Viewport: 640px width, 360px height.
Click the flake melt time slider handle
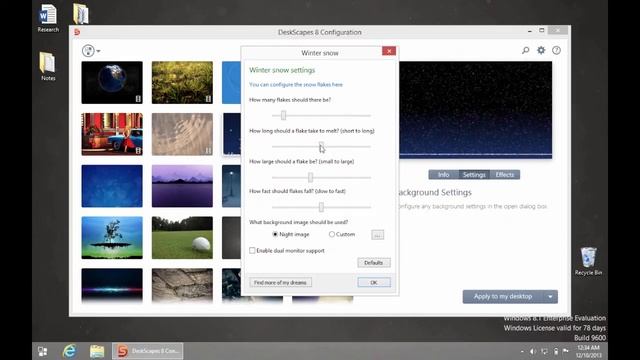point(321,146)
